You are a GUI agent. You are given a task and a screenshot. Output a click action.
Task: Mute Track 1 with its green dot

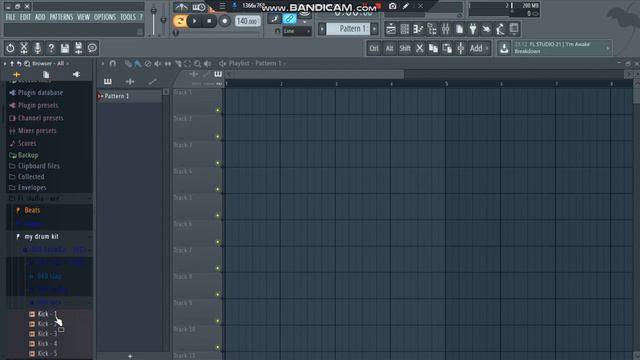[218, 110]
